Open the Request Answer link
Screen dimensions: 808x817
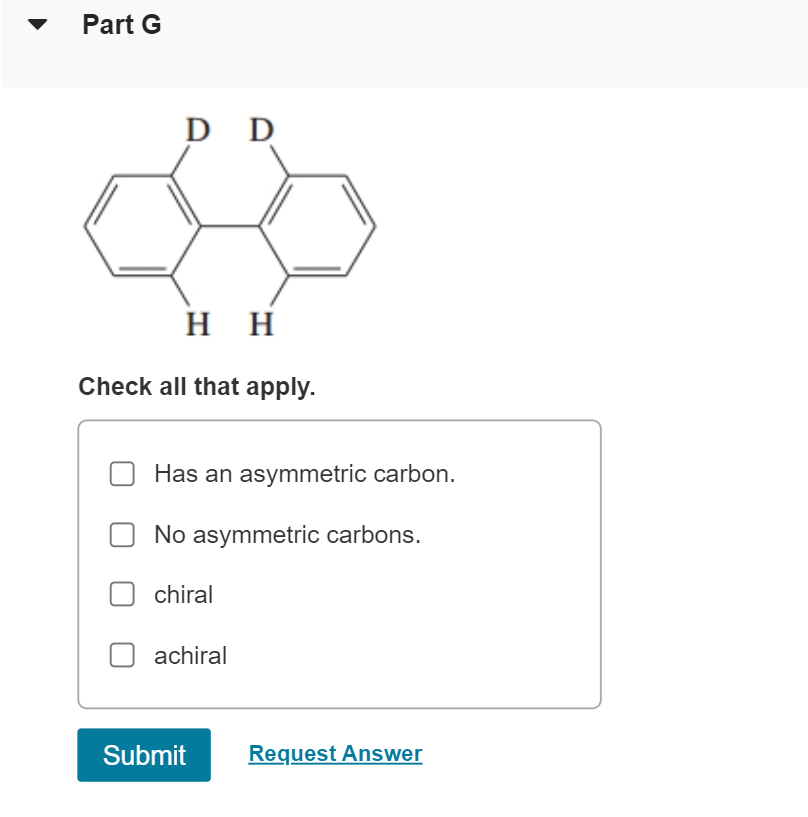(x=335, y=754)
